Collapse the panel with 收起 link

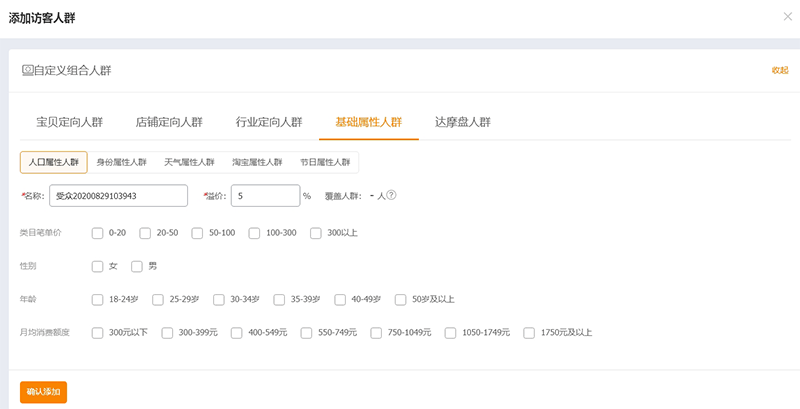tap(779, 70)
